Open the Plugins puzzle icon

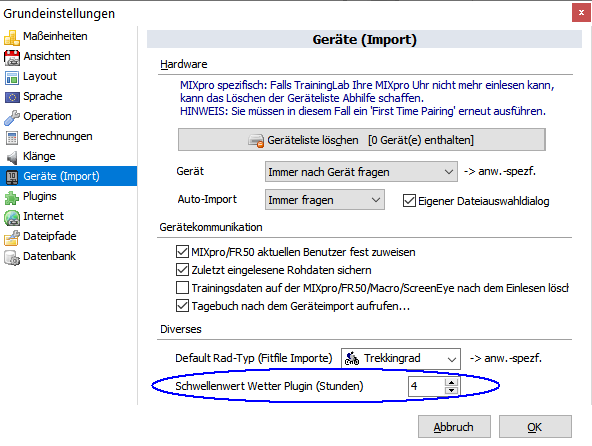pyautogui.click(x=11, y=197)
